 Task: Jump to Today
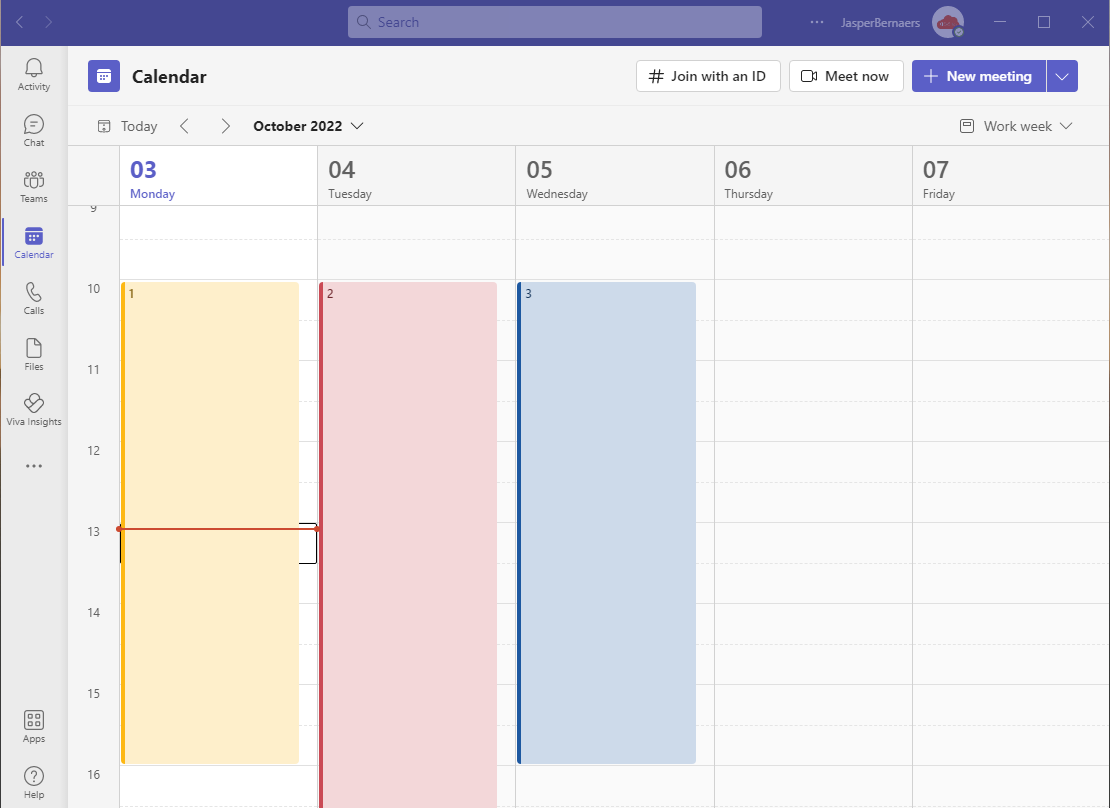point(127,126)
